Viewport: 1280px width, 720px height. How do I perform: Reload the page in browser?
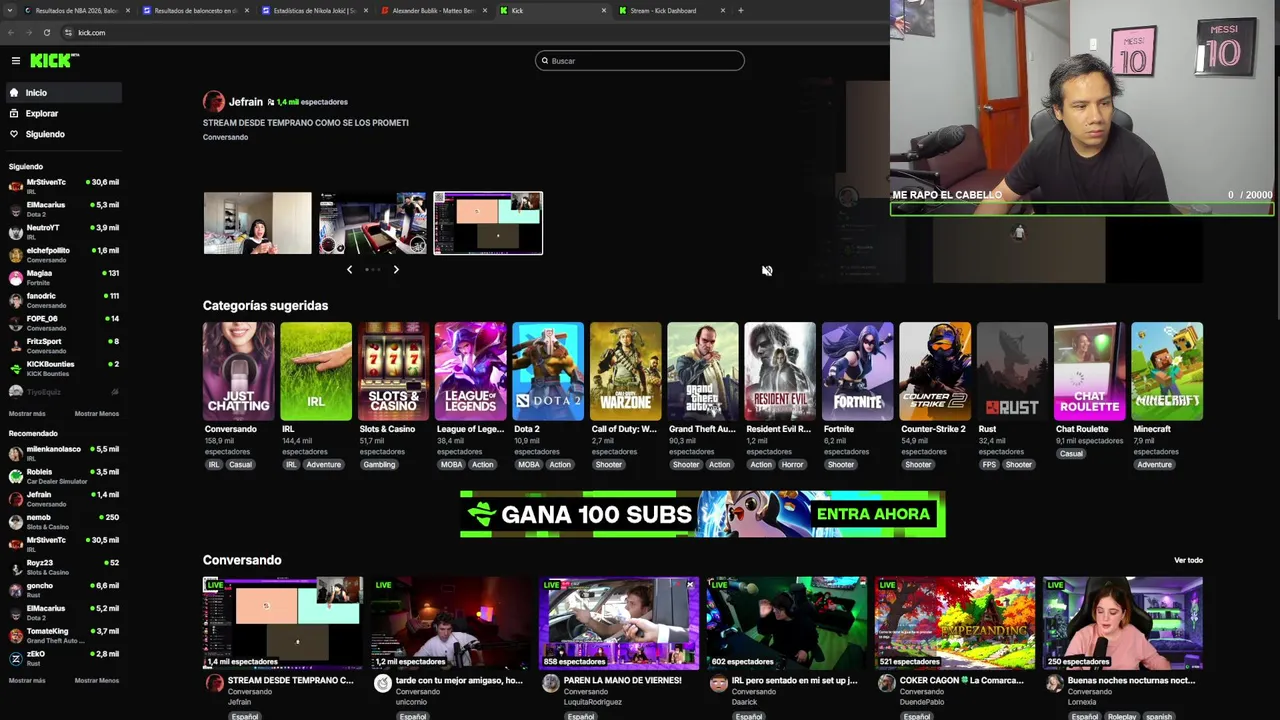pyautogui.click(x=46, y=32)
